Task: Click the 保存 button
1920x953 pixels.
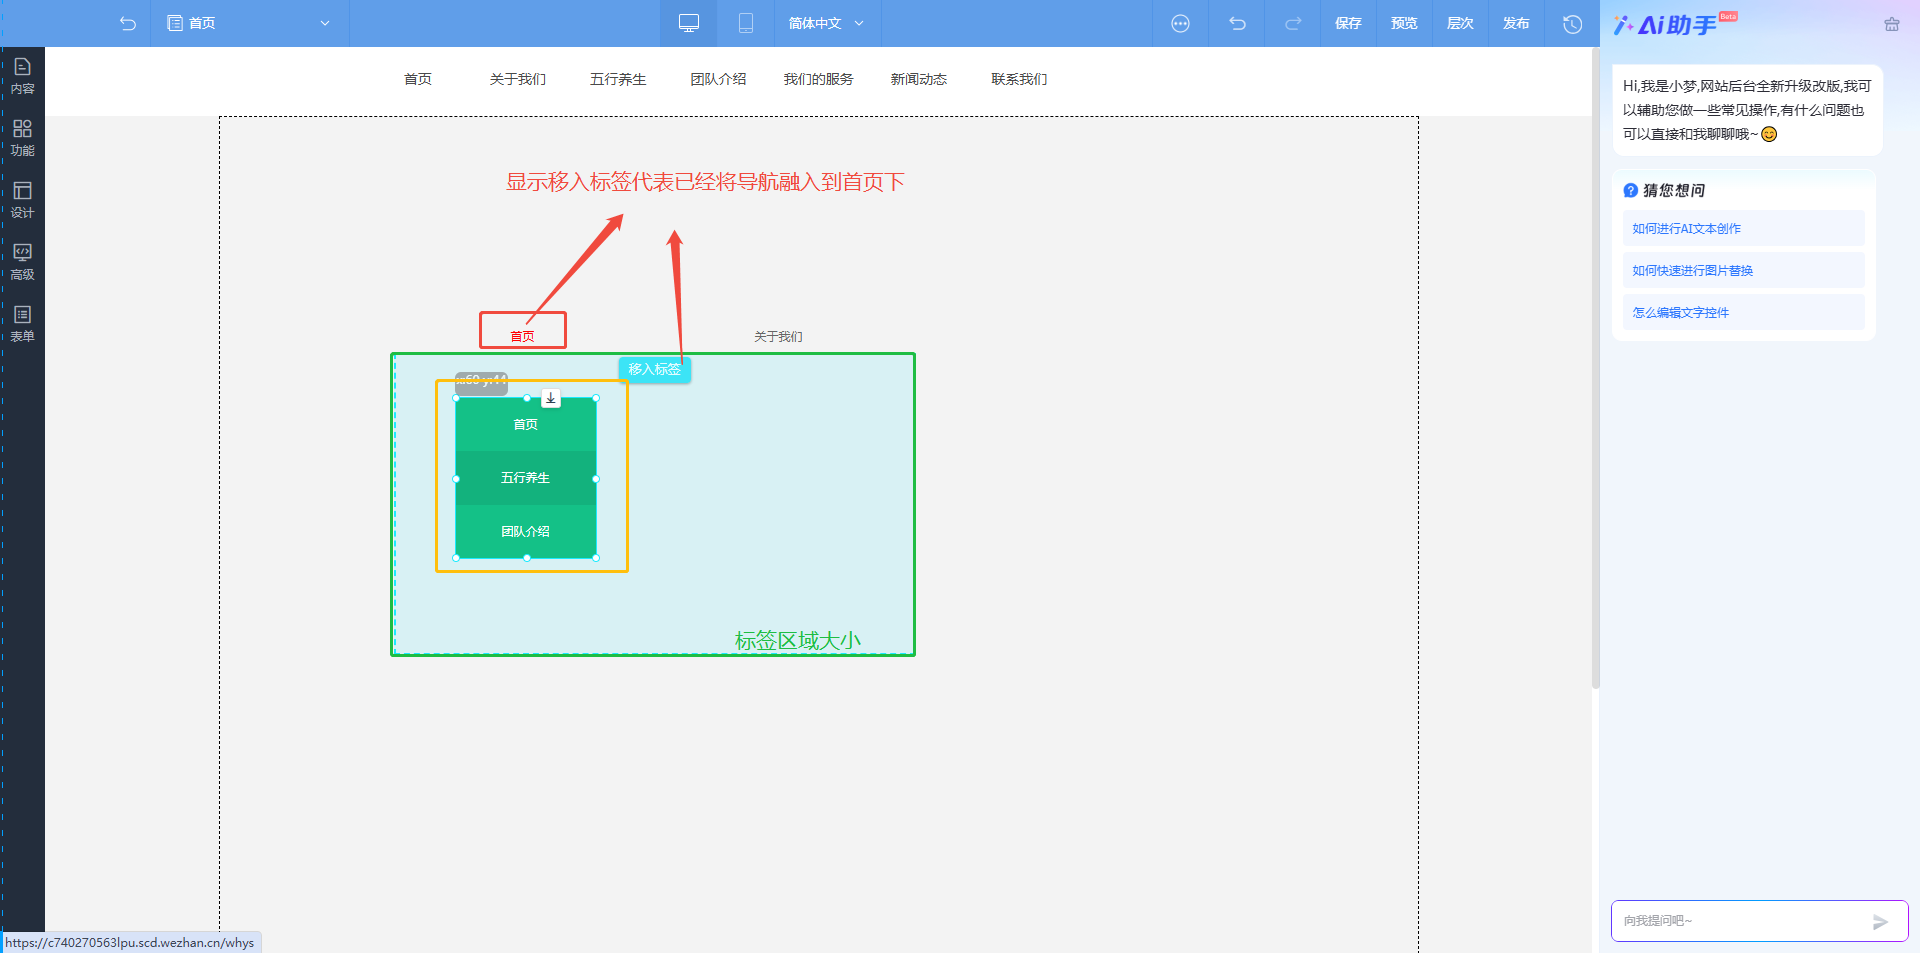Action: (x=1348, y=23)
